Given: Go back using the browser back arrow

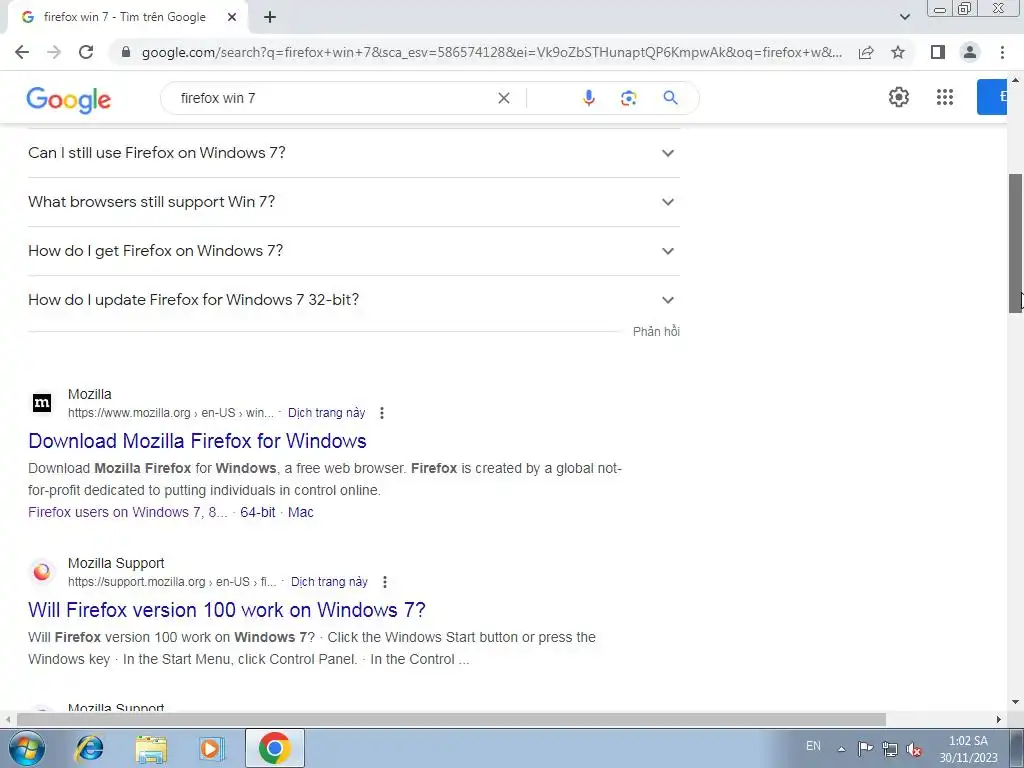Looking at the screenshot, I should pos(22,52).
